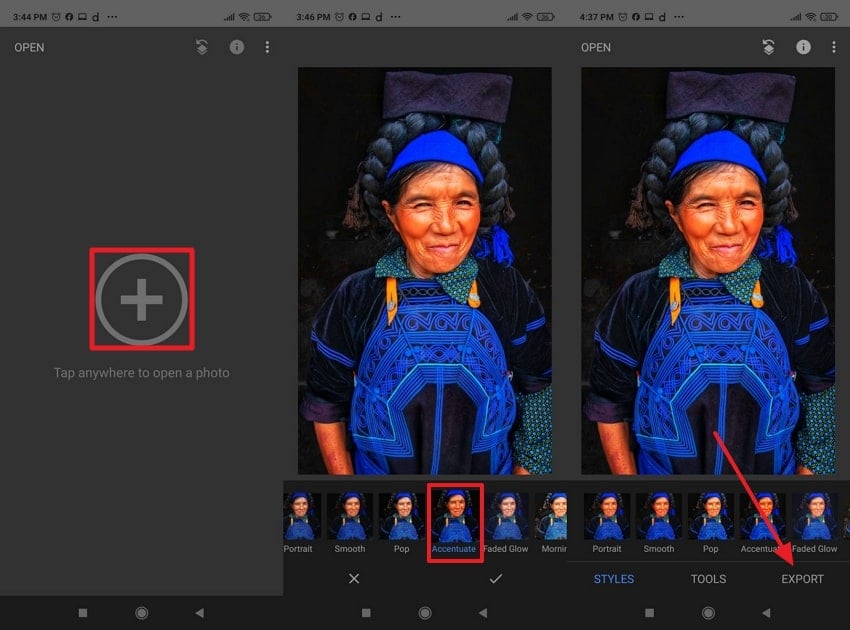Image resolution: width=850 pixels, height=630 pixels.
Task: Open the info icon in left screen
Action: (x=237, y=47)
